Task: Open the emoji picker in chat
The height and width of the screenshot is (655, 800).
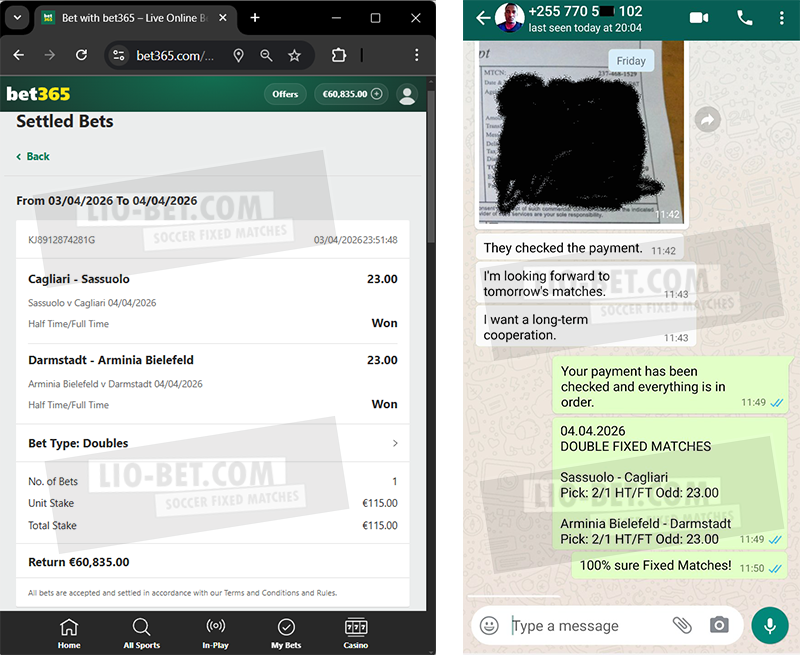Action: point(489,625)
